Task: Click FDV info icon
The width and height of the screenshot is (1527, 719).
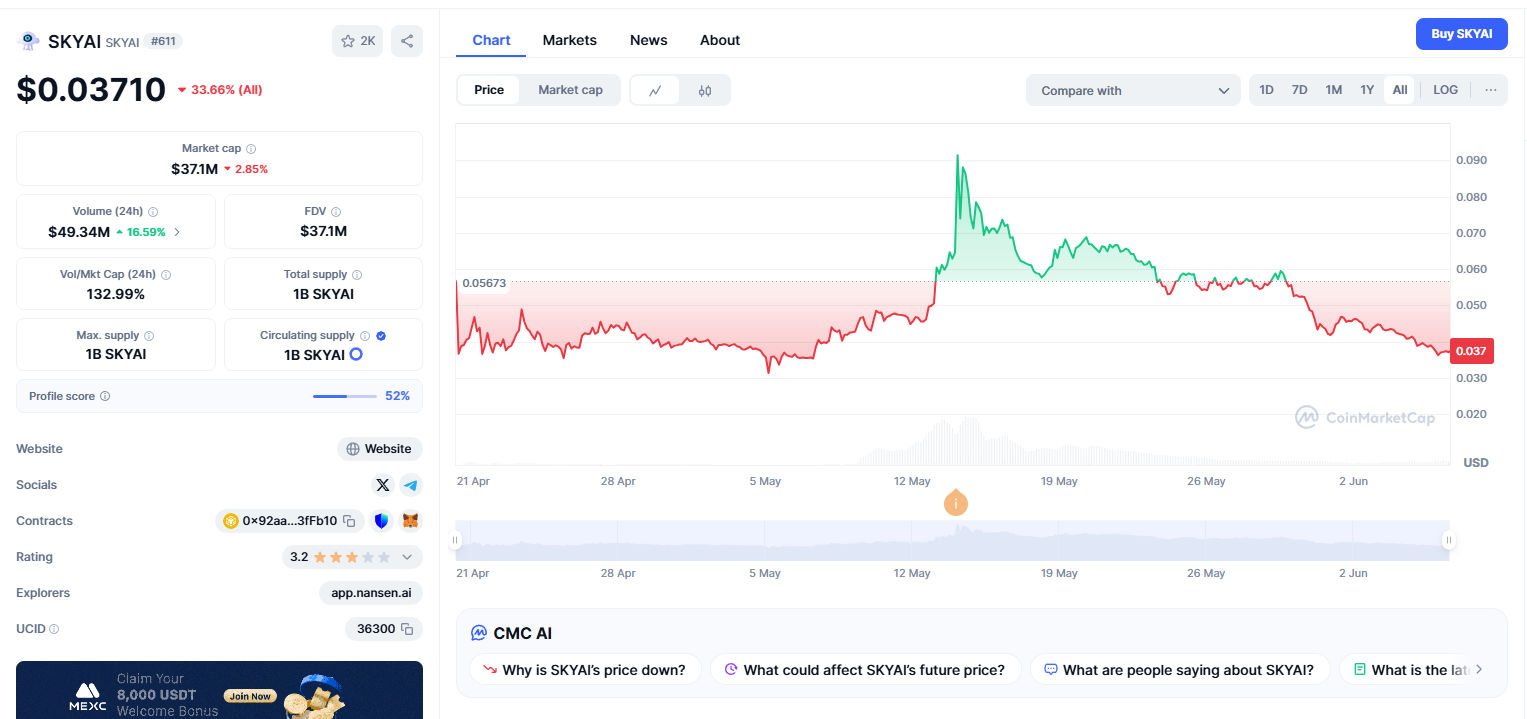Action: click(336, 212)
